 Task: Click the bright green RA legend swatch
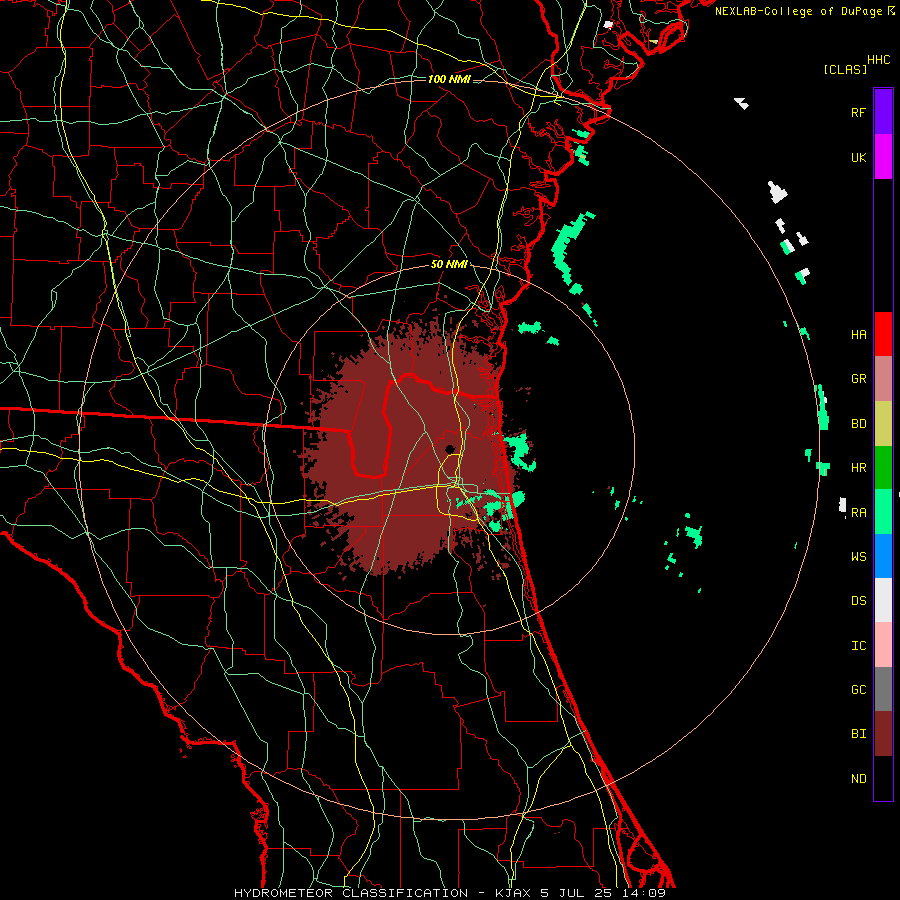(x=883, y=512)
